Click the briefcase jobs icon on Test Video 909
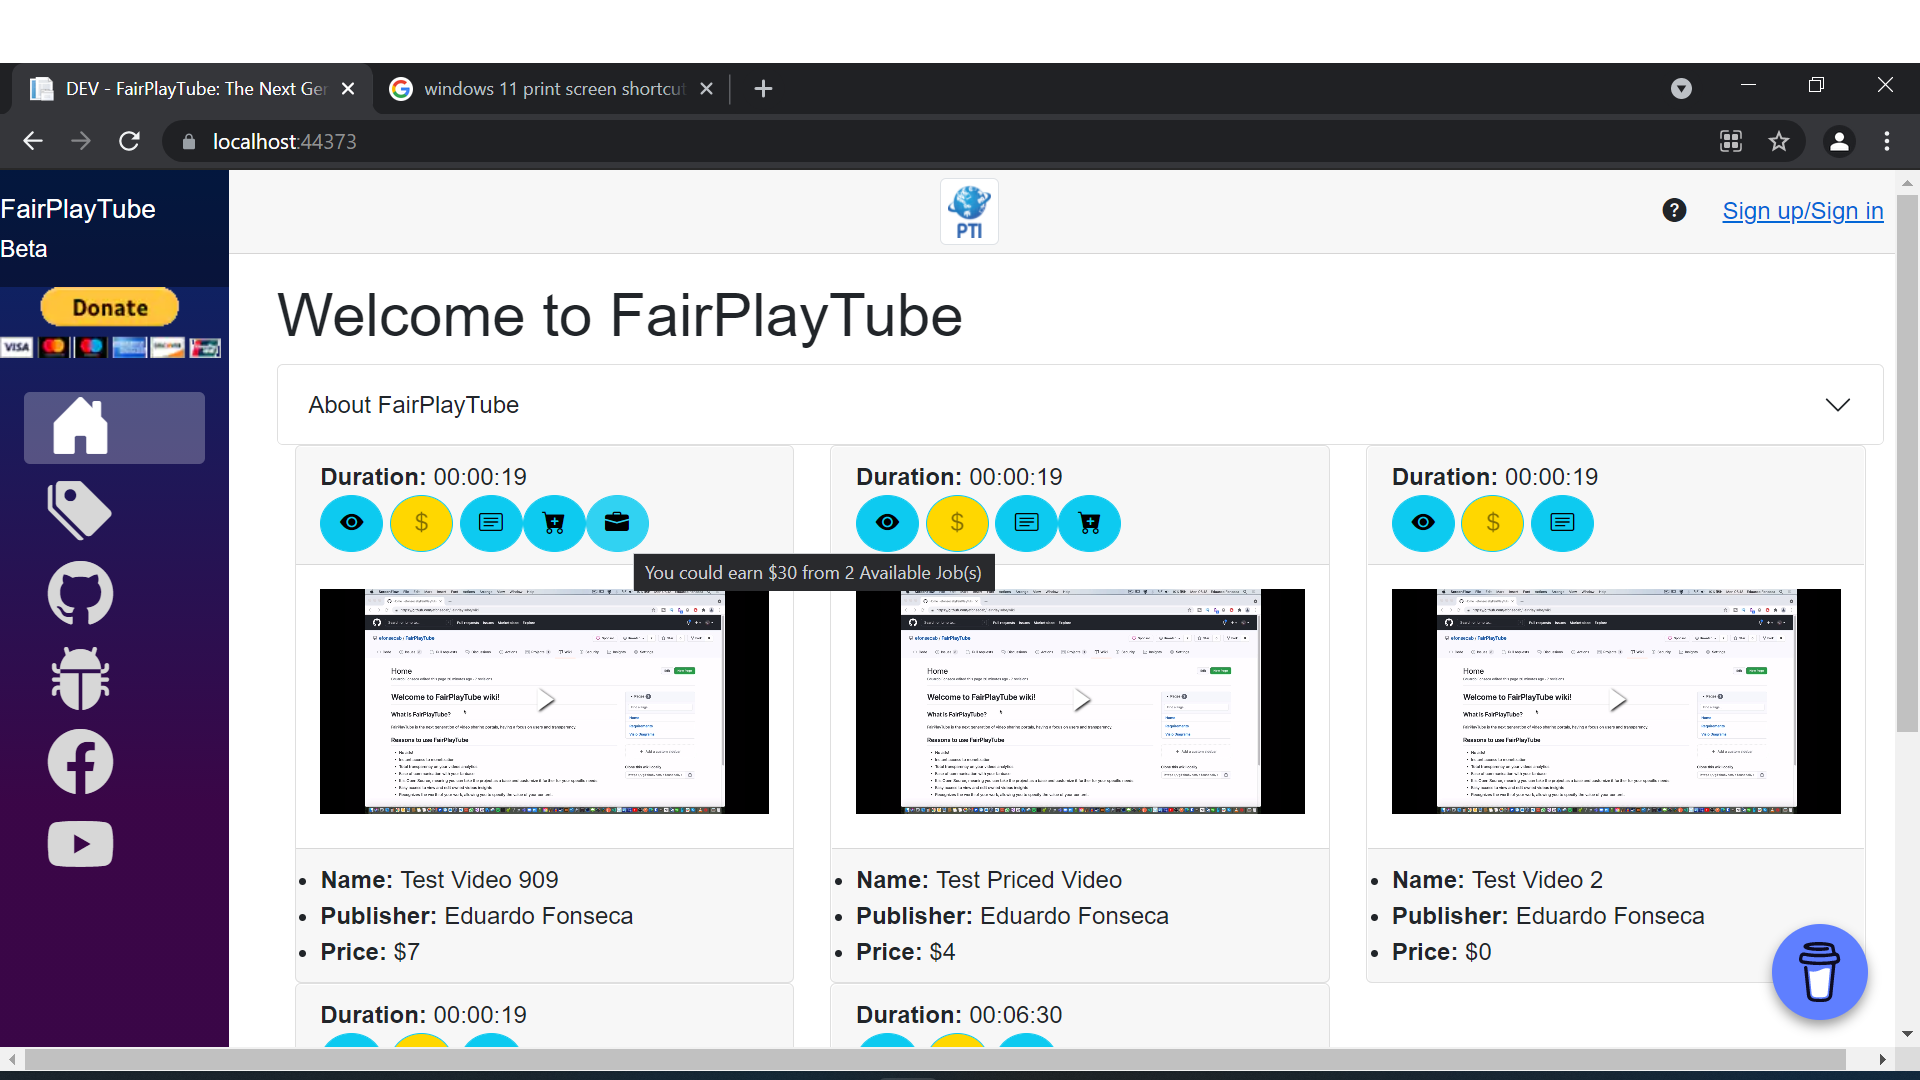The height and width of the screenshot is (1080, 1920). pos(617,523)
